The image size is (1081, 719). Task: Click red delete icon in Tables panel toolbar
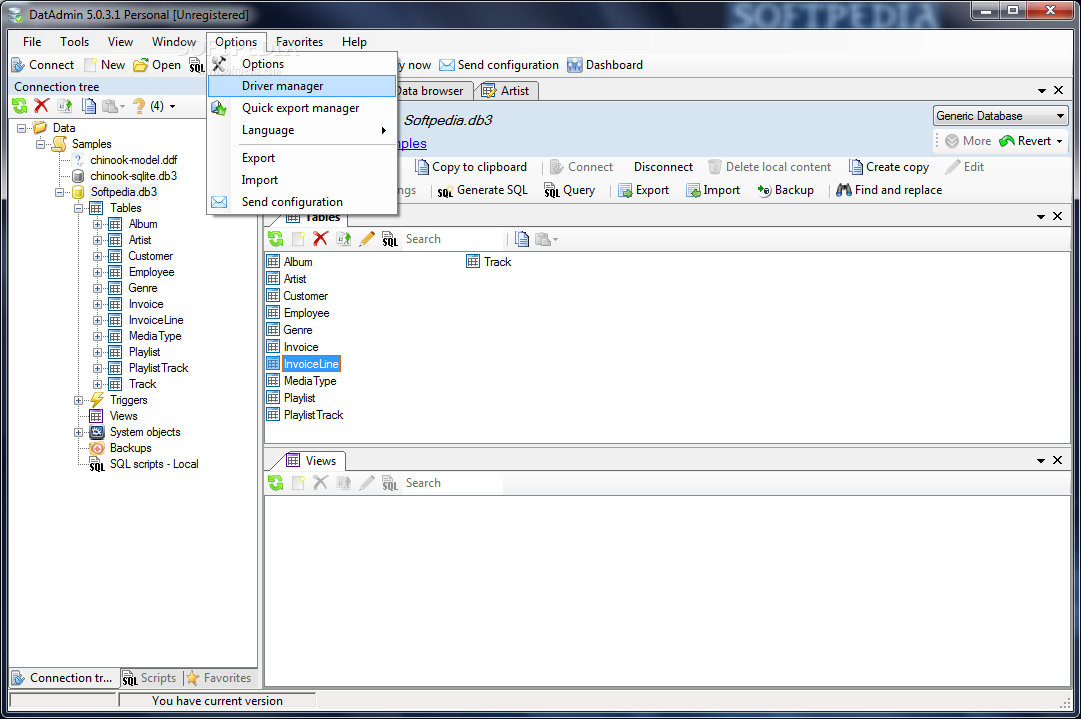coord(320,239)
